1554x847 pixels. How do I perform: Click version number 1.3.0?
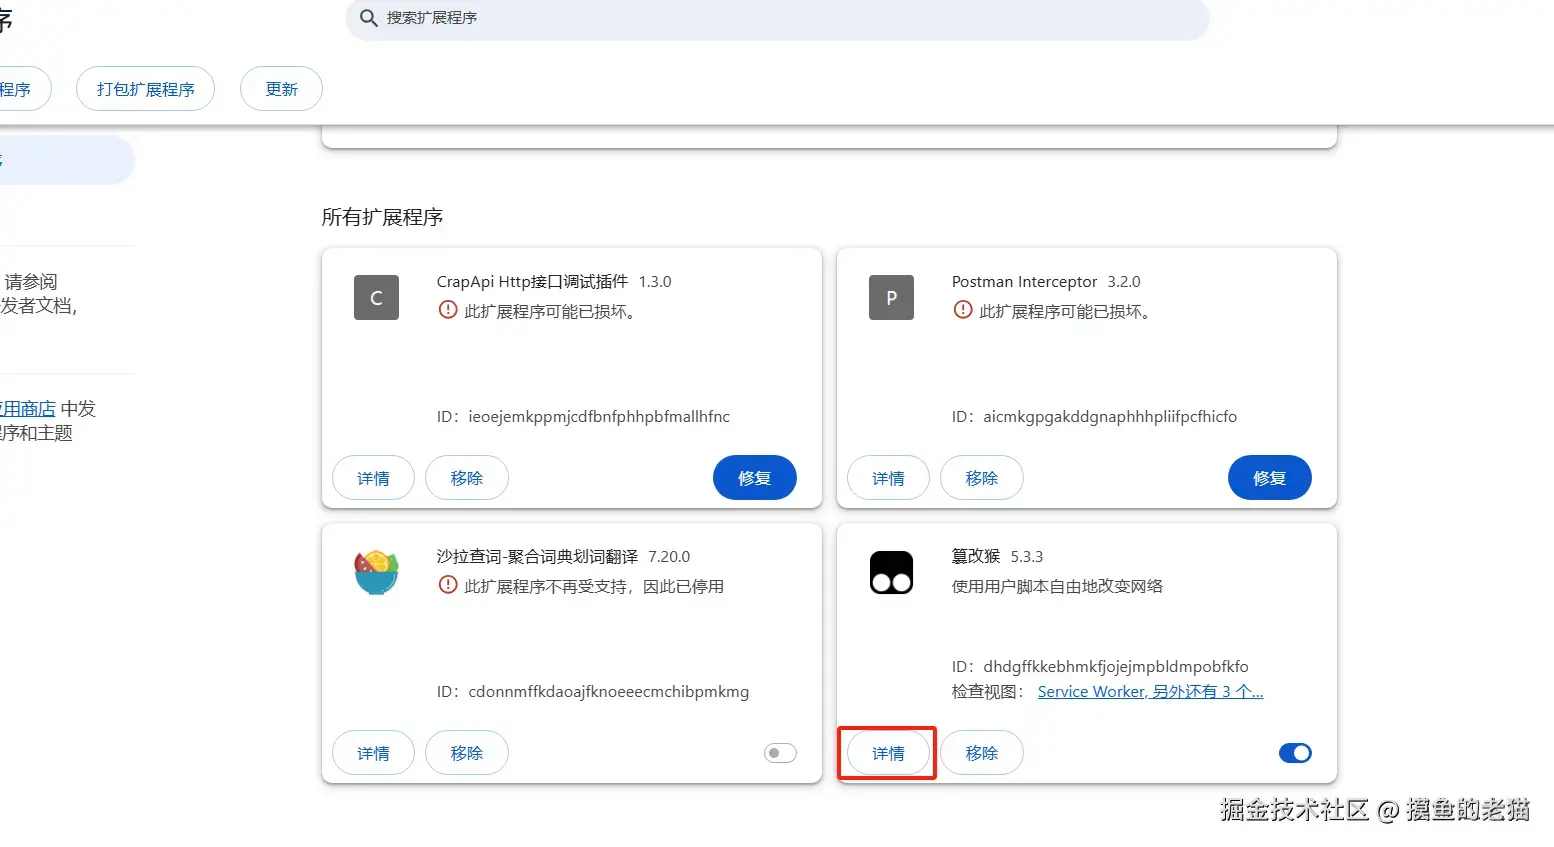(655, 282)
